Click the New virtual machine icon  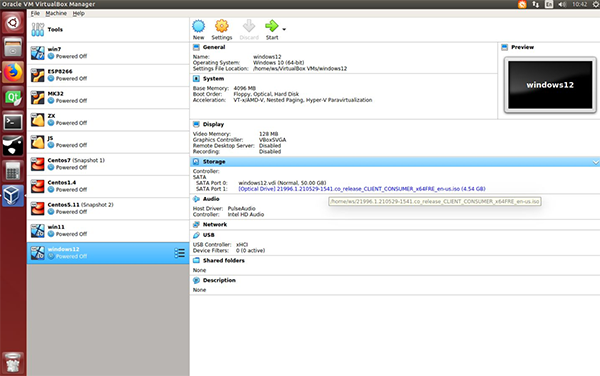coord(198,26)
